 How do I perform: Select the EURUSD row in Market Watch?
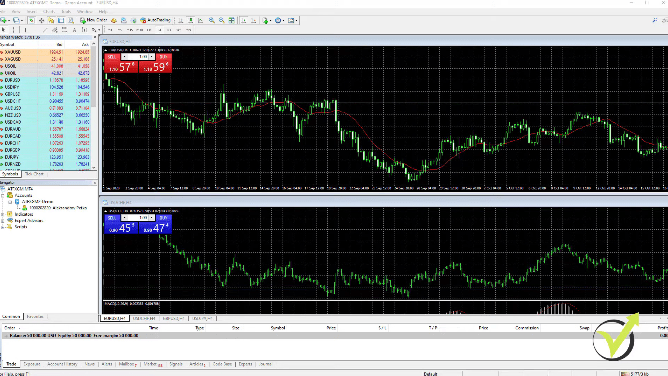tap(45, 80)
